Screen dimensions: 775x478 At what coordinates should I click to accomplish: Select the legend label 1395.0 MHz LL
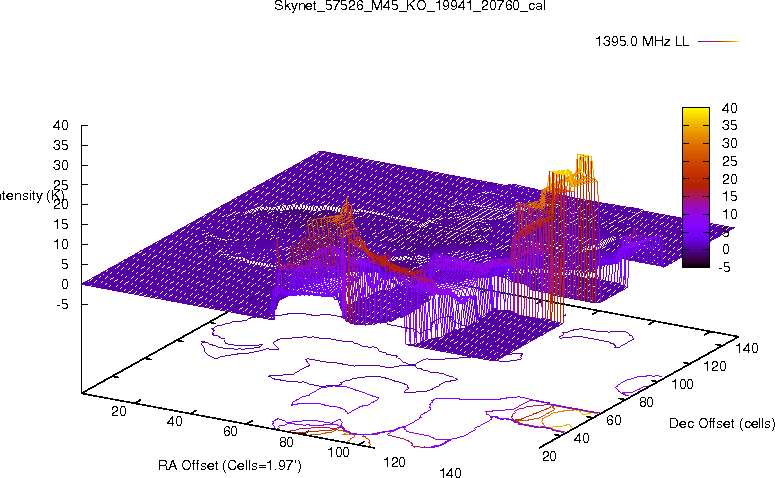[642, 42]
